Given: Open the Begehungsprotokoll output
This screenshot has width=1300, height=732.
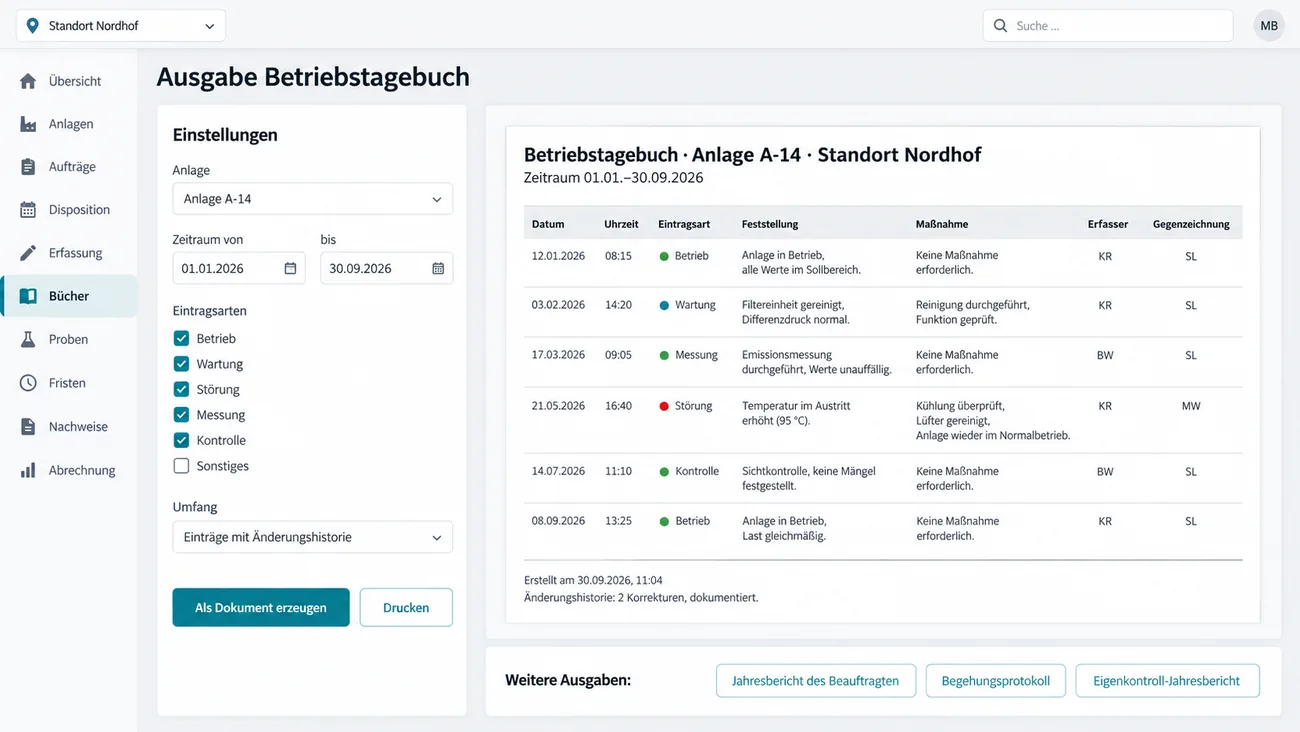Looking at the screenshot, I should pyautogui.click(x=996, y=681).
